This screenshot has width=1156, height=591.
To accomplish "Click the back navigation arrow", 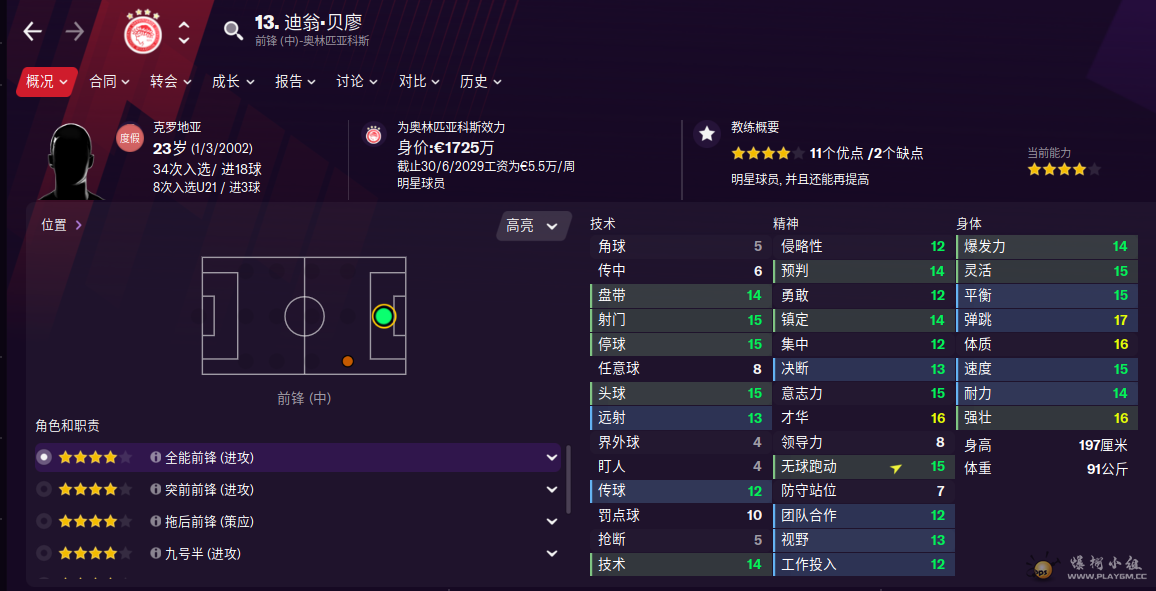I will click(33, 31).
